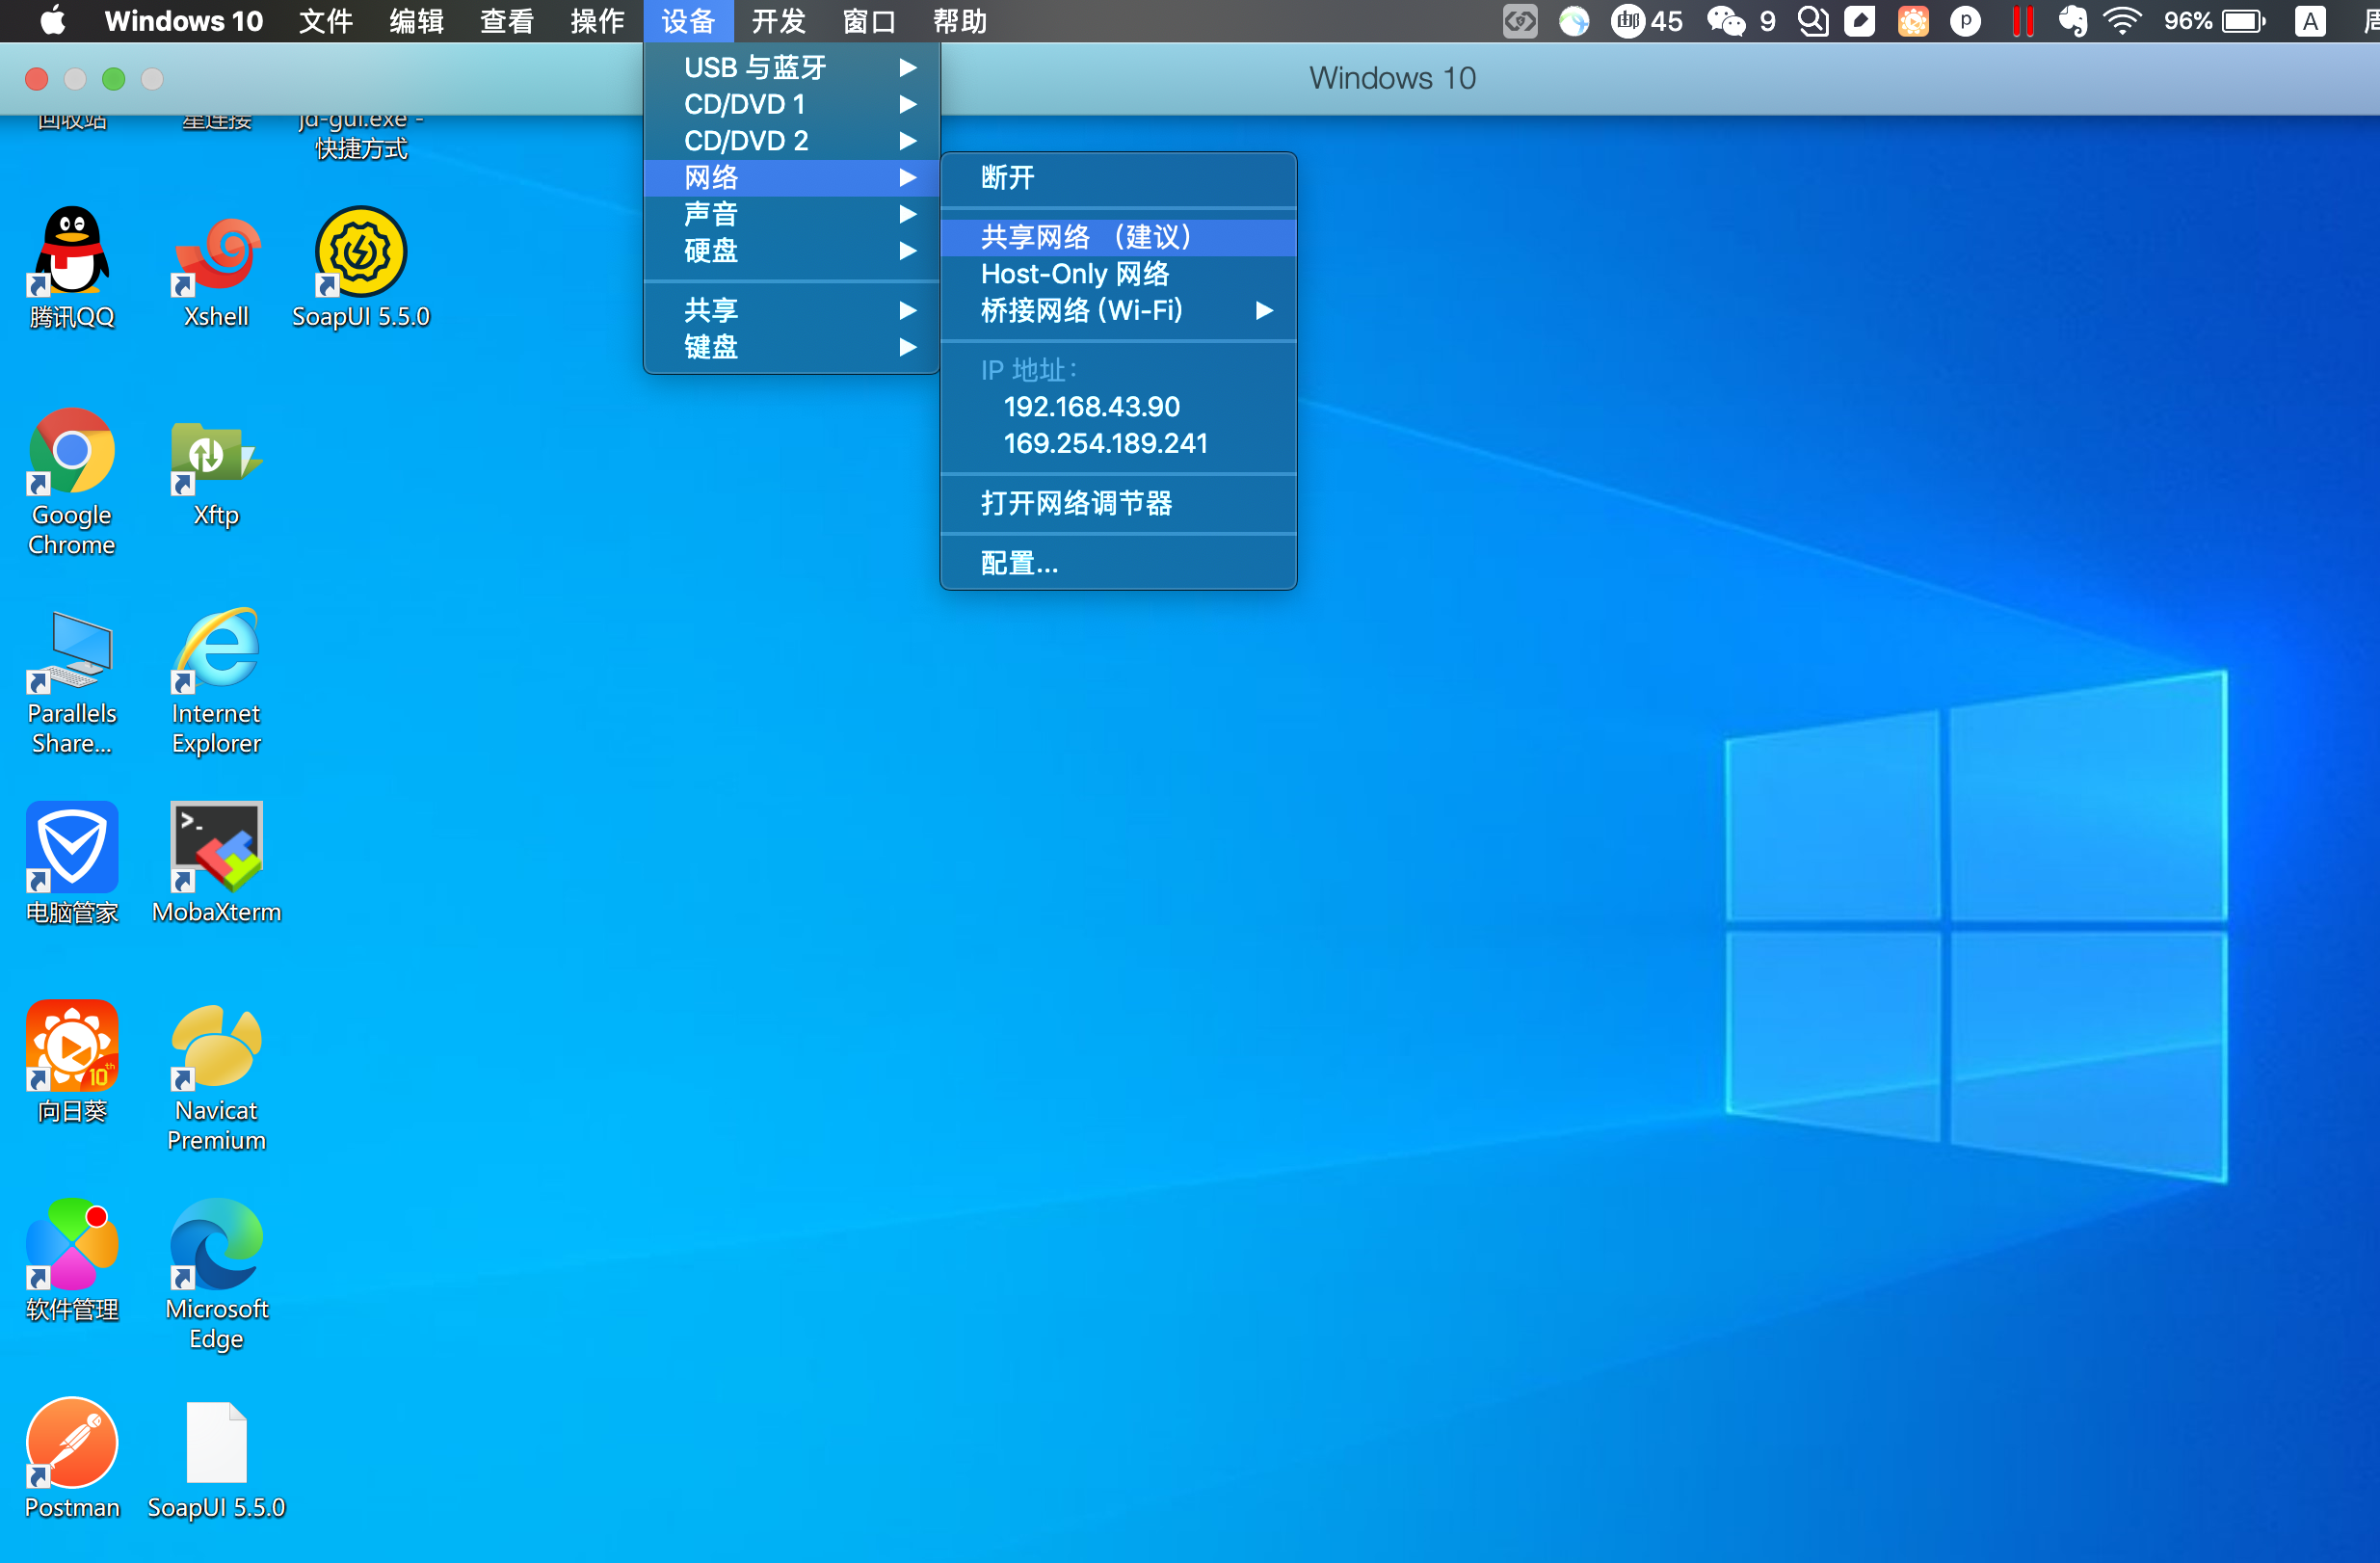Select the blank SoapUI 5.5.0 file icon
This screenshot has height=1563, width=2380.
(216, 1458)
